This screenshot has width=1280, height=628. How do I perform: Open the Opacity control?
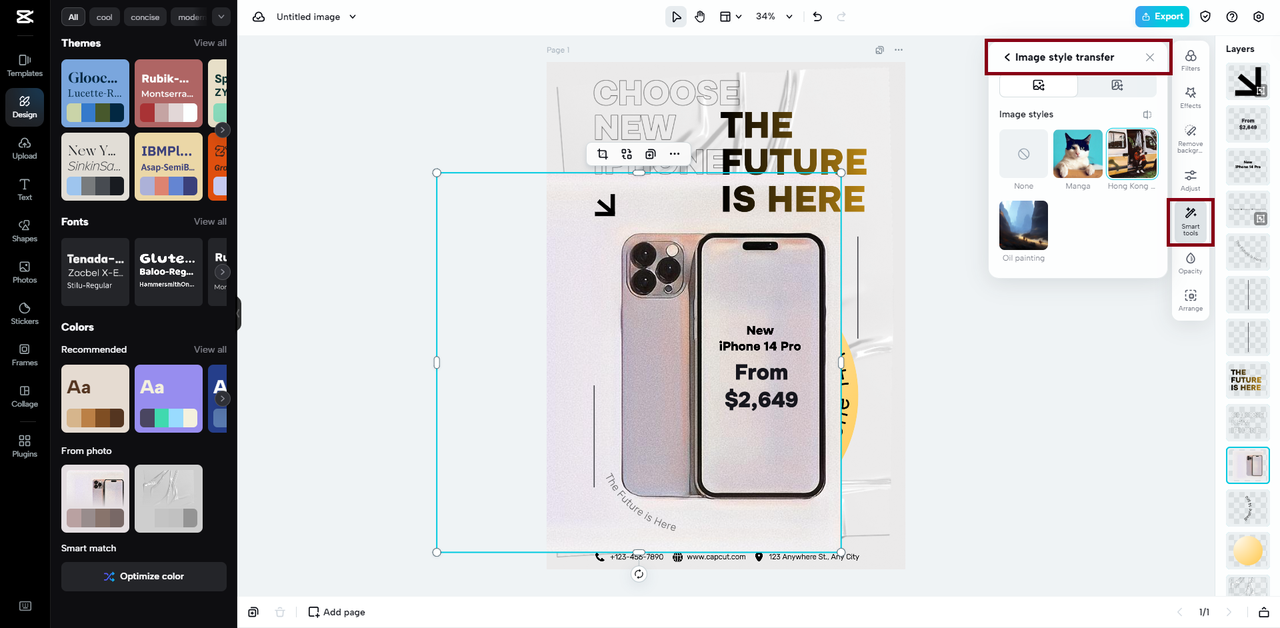[x=1190, y=263]
